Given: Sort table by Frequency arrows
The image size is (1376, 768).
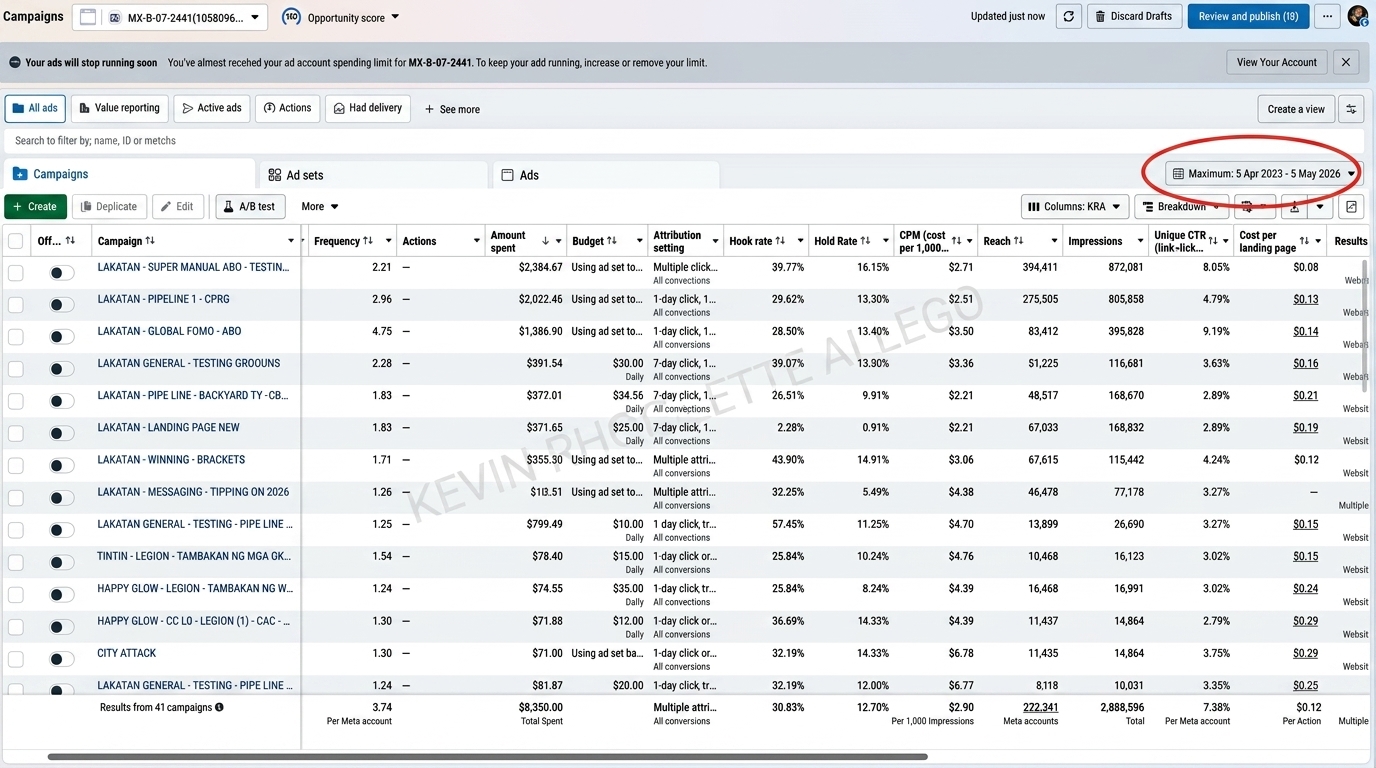Looking at the screenshot, I should [x=368, y=241].
